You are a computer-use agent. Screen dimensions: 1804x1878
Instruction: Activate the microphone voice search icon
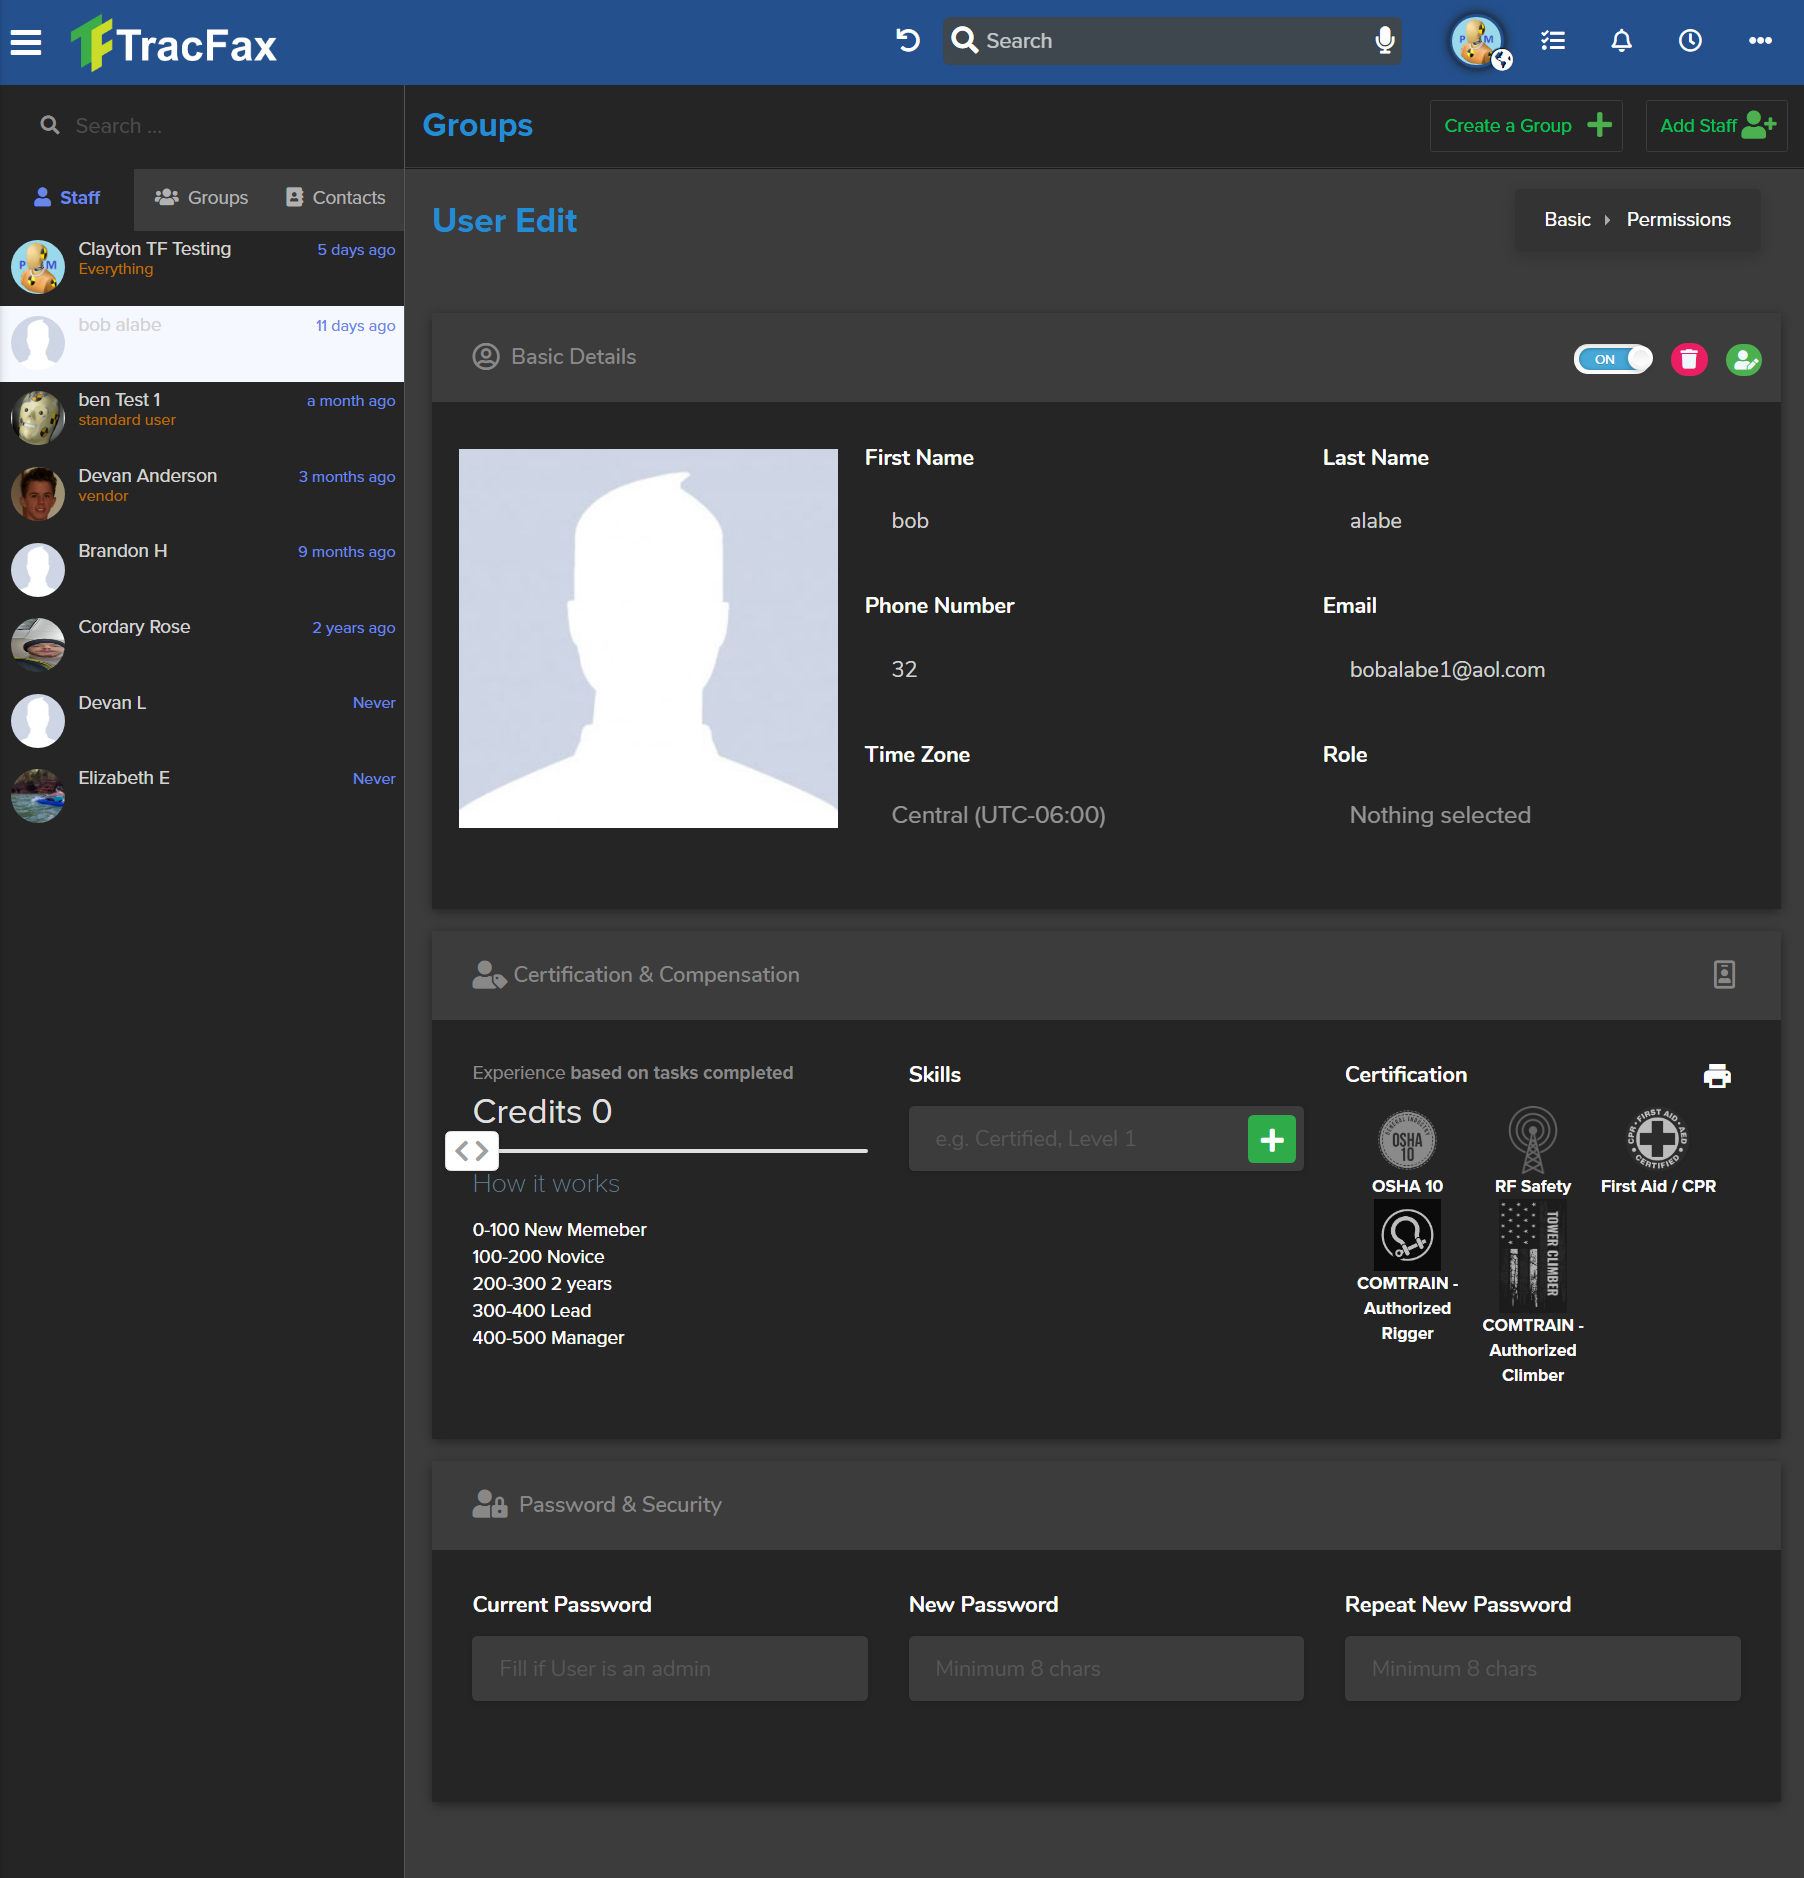[1385, 40]
